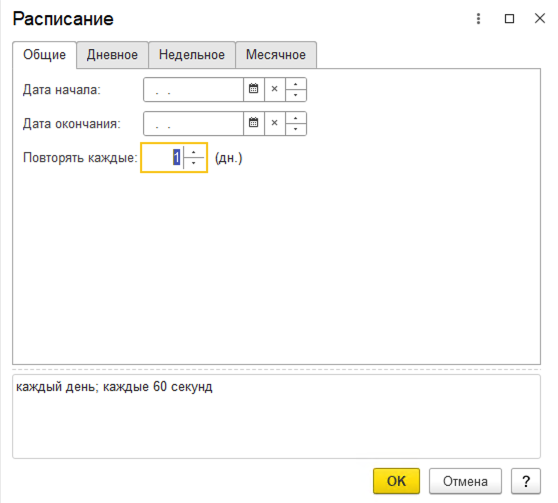Decrease Дата окончания with the down arrow
The width and height of the screenshot is (558, 503).
[296, 129]
